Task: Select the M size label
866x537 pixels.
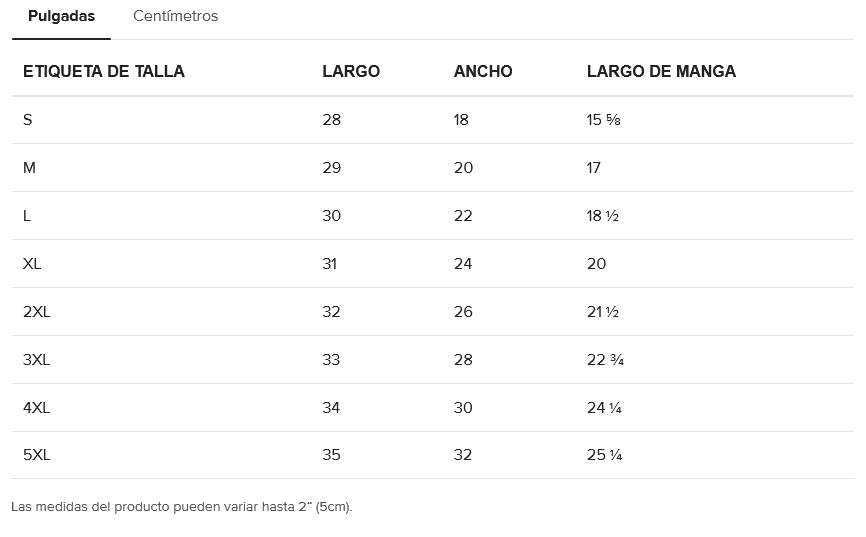Action: [29, 168]
